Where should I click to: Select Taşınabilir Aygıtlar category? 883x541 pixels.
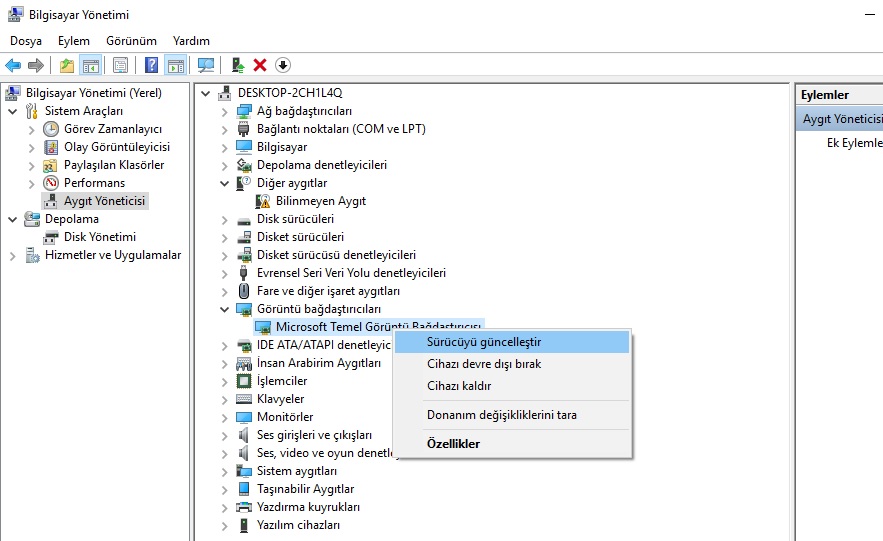pyautogui.click(x=305, y=489)
